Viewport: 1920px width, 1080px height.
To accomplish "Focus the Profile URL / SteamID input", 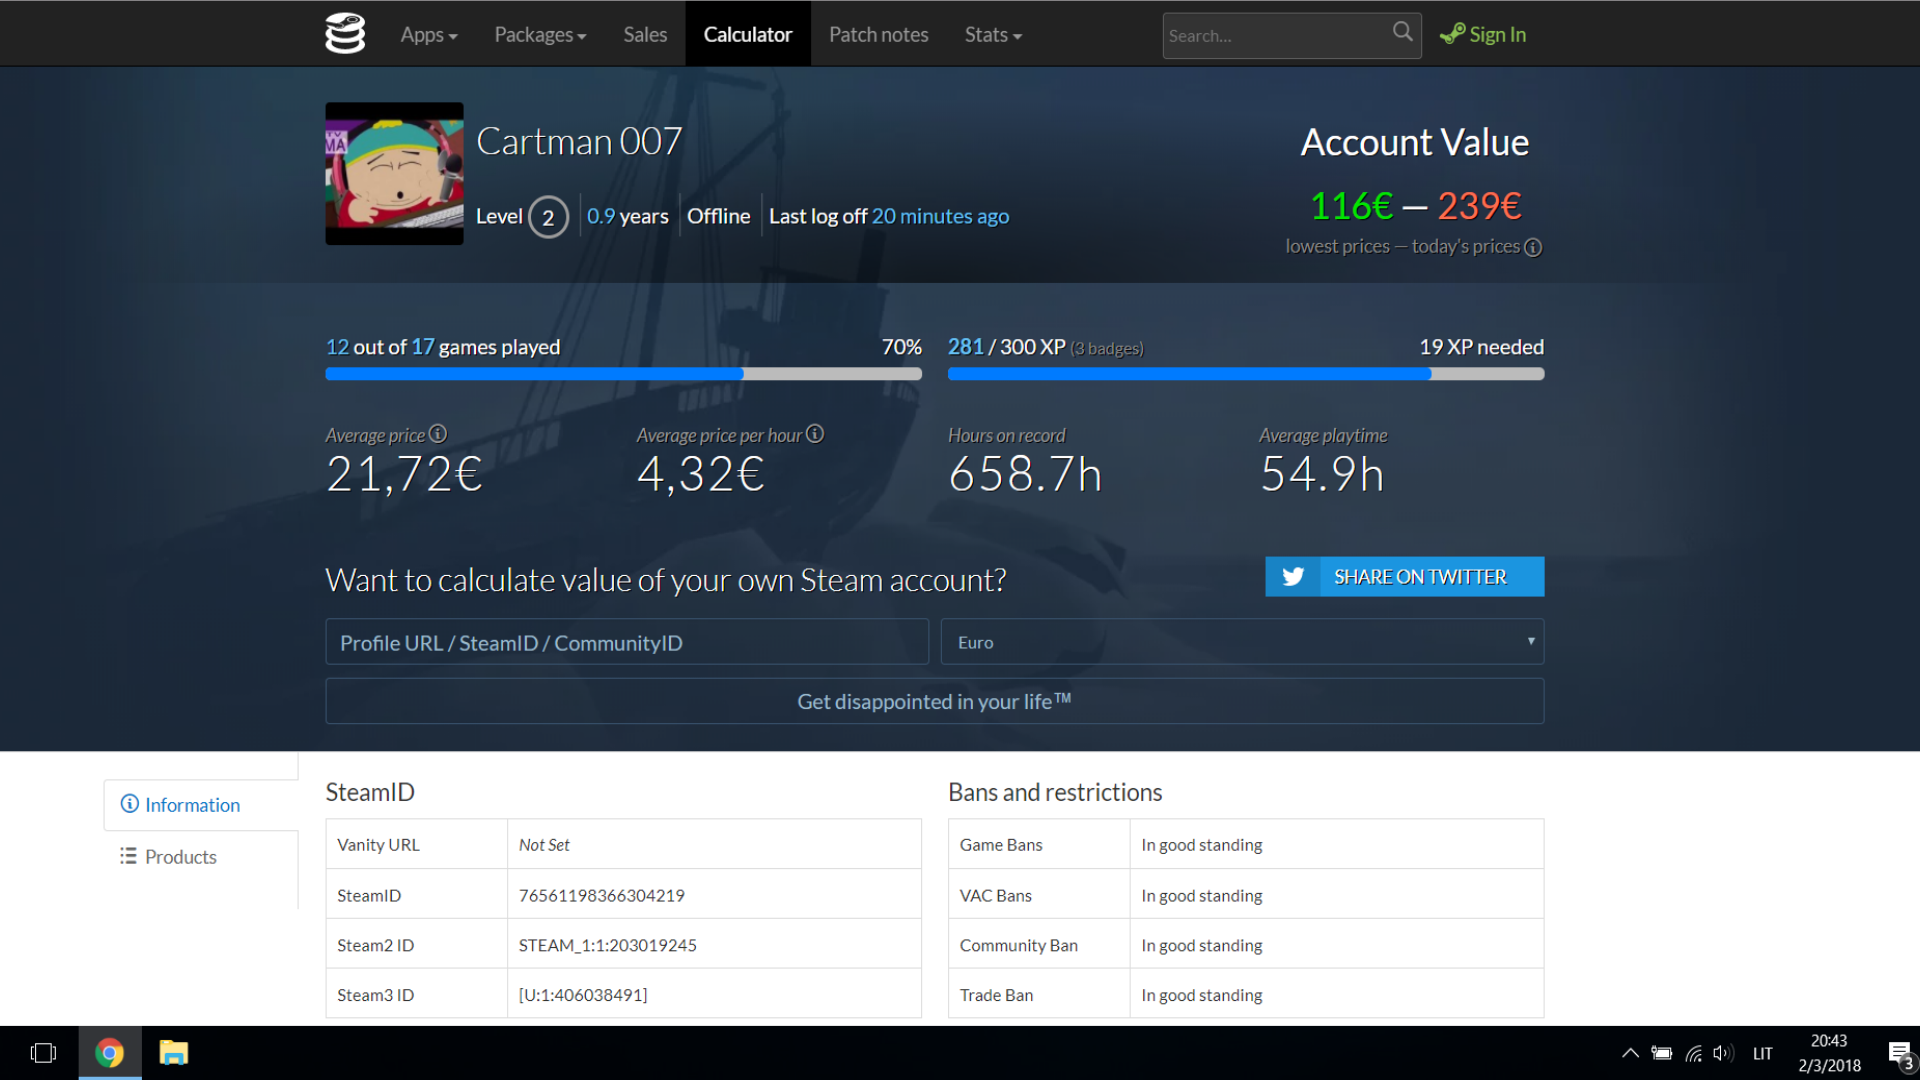I will click(627, 642).
